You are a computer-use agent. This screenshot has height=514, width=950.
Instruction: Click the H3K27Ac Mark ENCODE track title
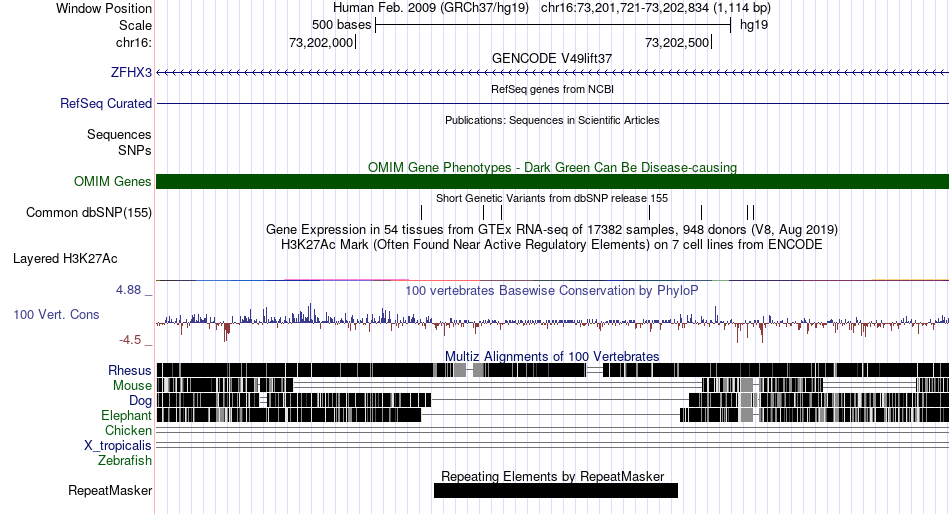[552, 245]
